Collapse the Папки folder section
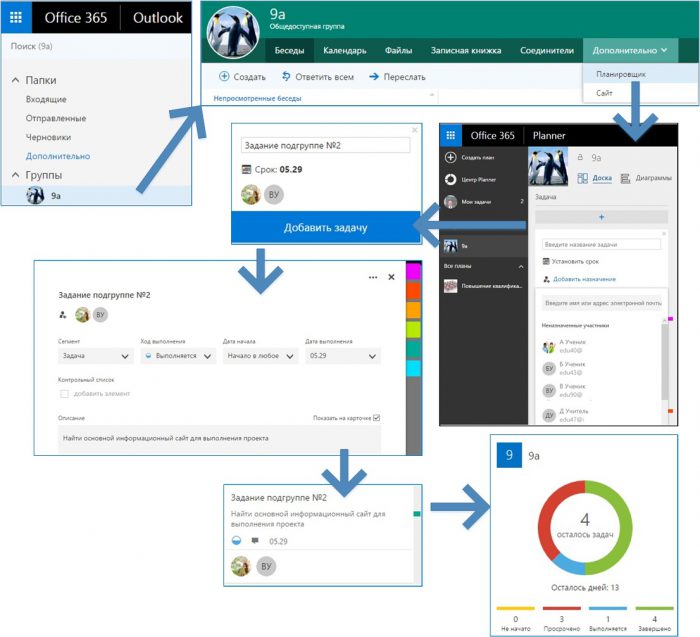 [x=16, y=80]
